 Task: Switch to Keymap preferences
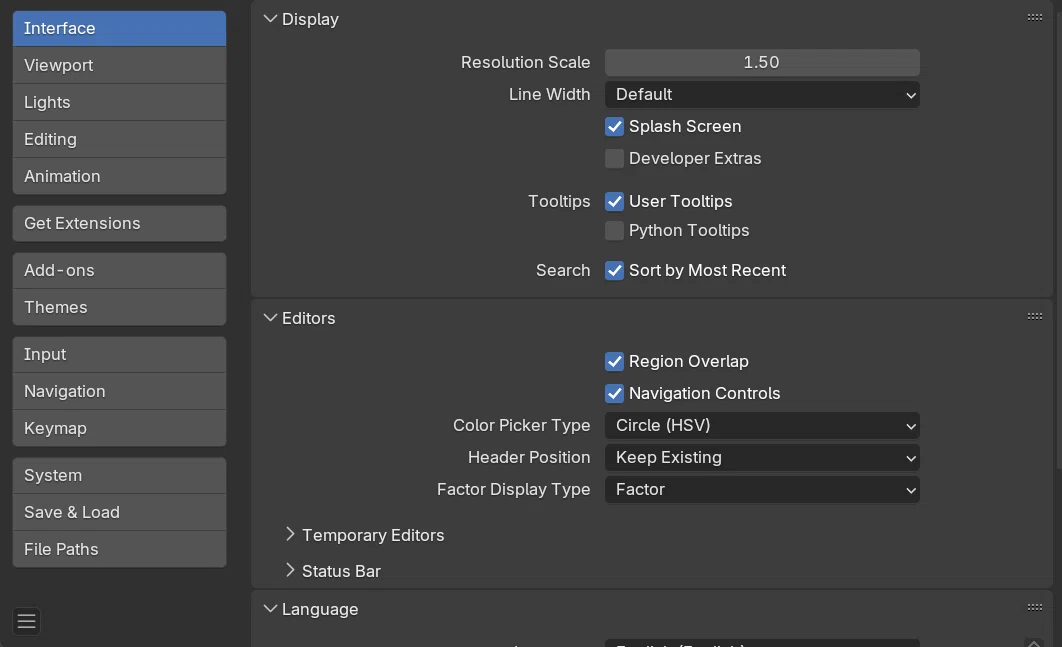click(119, 428)
